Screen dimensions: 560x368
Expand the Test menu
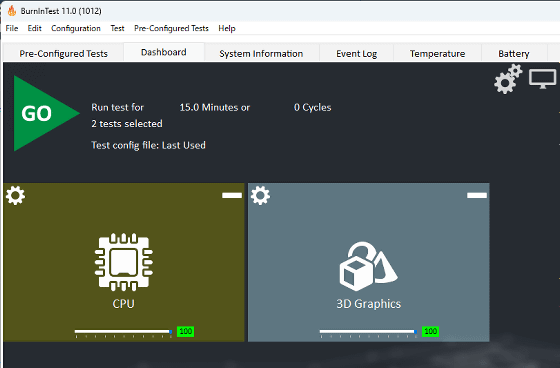117,28
